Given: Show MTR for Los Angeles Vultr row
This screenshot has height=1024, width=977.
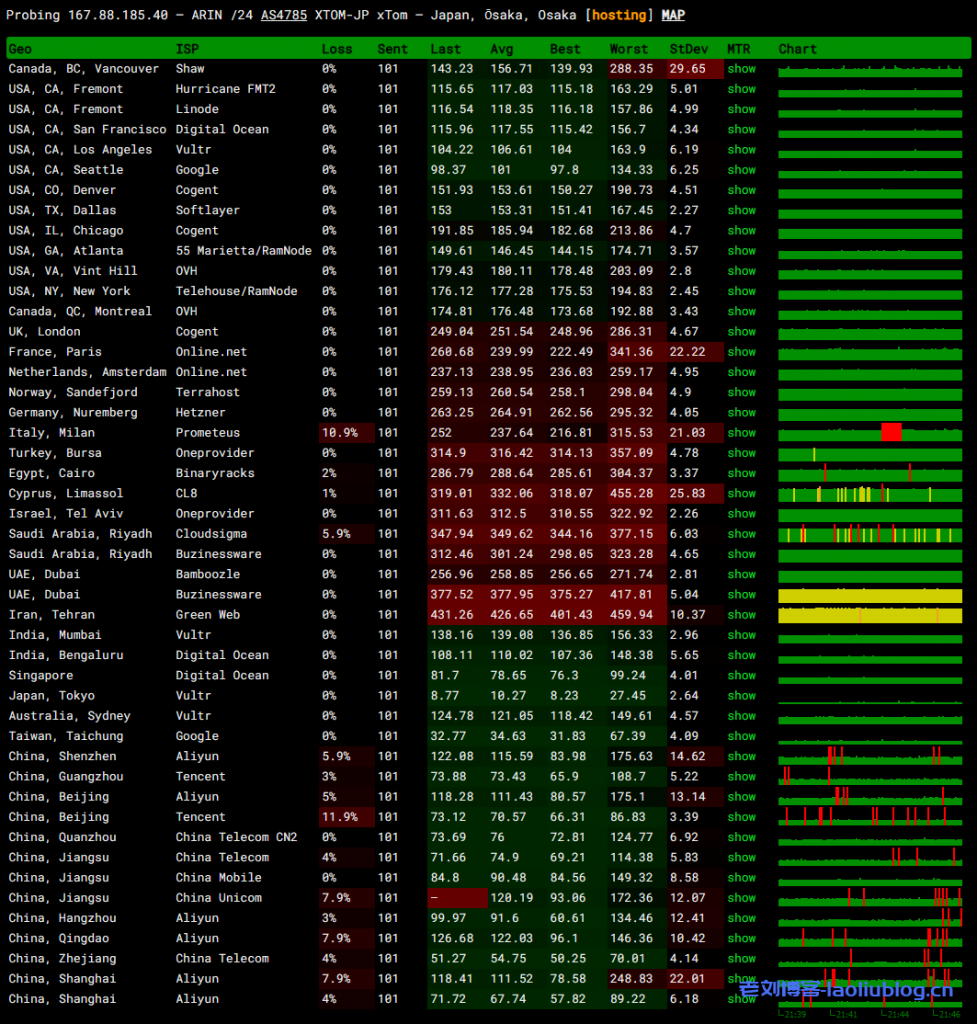Looking at the screenshot, I should point(741,150).
